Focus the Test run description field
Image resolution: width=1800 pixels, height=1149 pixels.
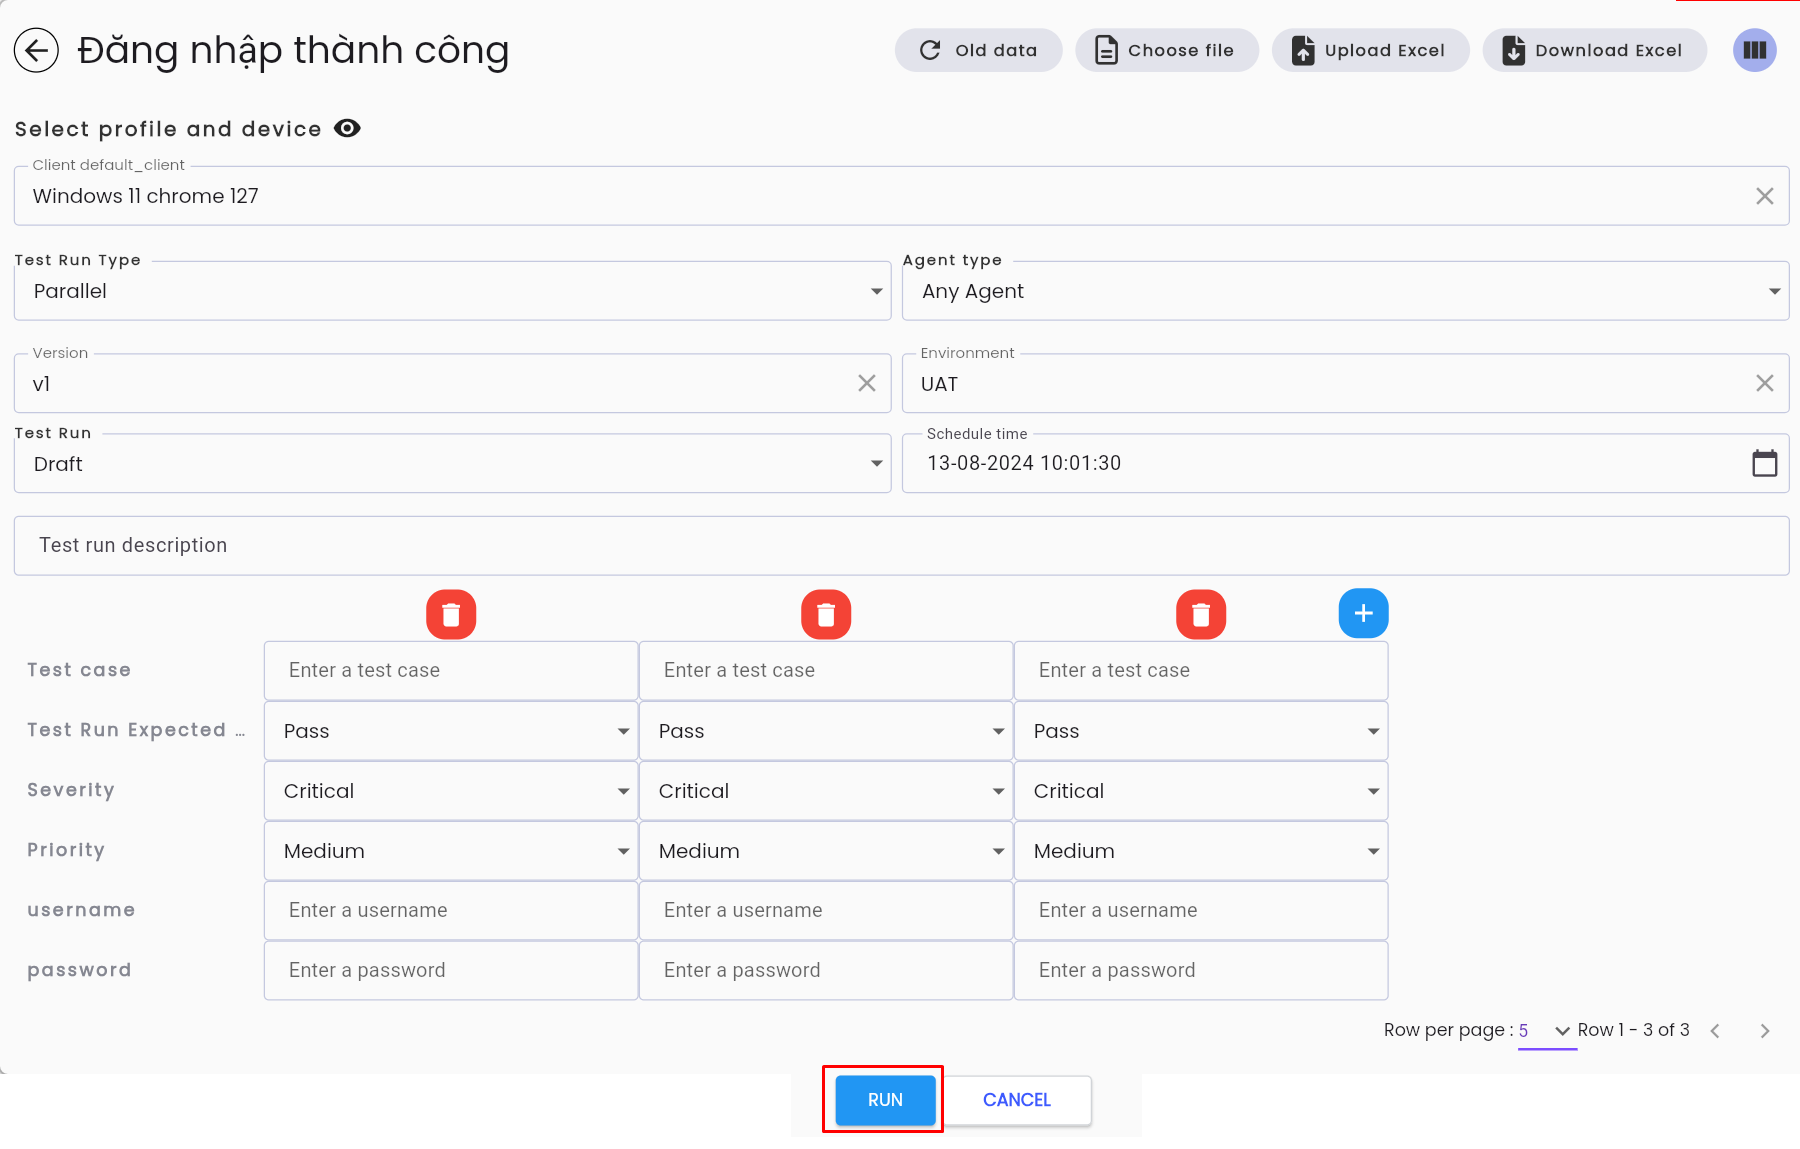[901, 545]
